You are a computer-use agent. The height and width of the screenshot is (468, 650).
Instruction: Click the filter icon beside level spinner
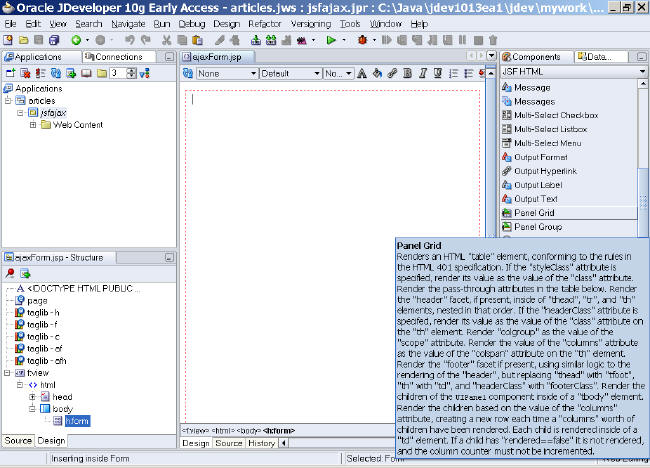tap(145, 73)
